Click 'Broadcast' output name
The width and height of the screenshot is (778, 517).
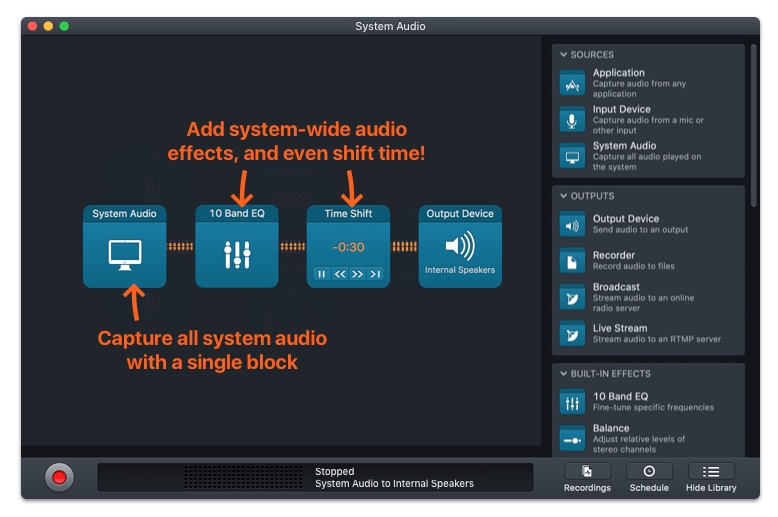(x=616, y=287)
